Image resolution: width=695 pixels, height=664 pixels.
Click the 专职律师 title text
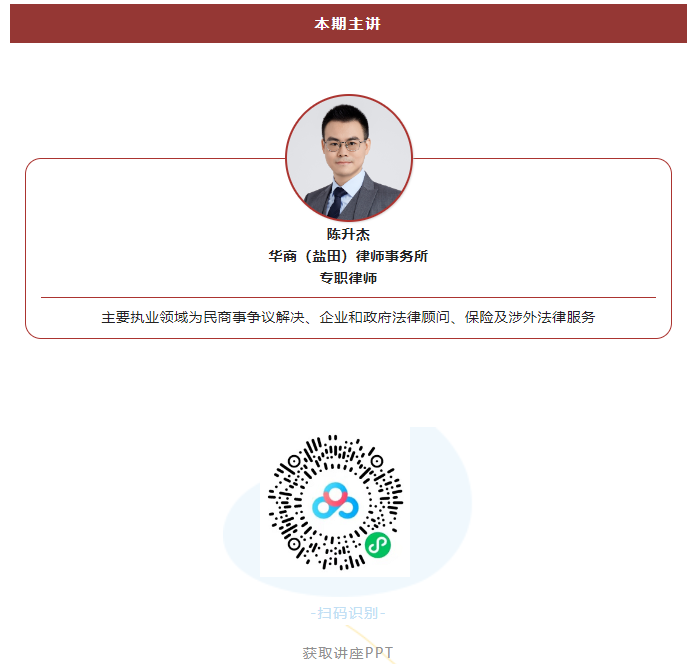[348, 278]
